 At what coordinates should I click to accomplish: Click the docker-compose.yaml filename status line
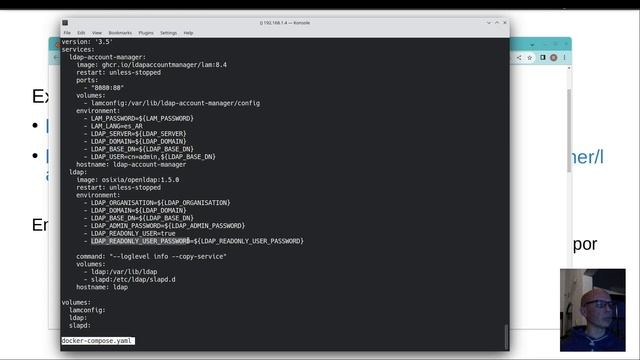[98, 340]
